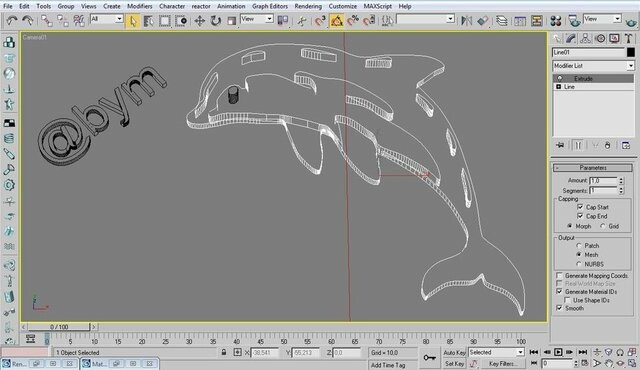This screenshot has width=640, height=370.
Task: Select the Select Object arrow tool
Action: (x=133, y=21)
